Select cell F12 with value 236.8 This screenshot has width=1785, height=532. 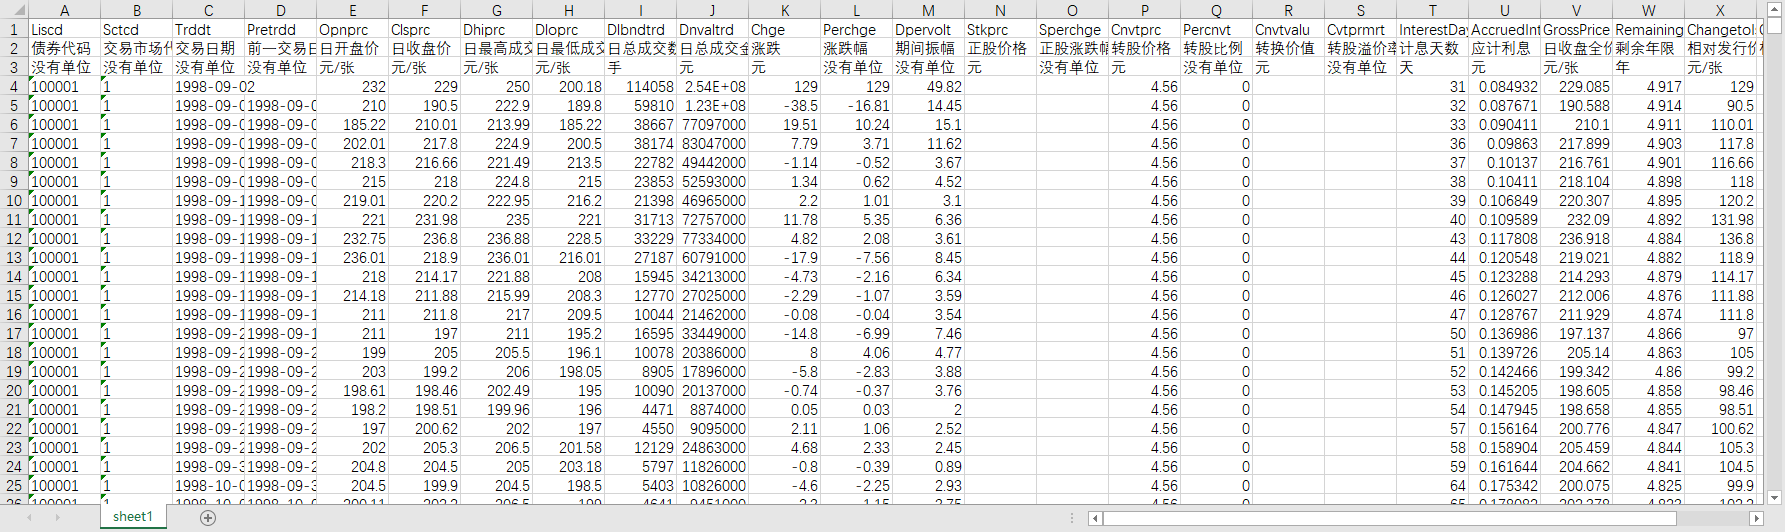point(425,239)
